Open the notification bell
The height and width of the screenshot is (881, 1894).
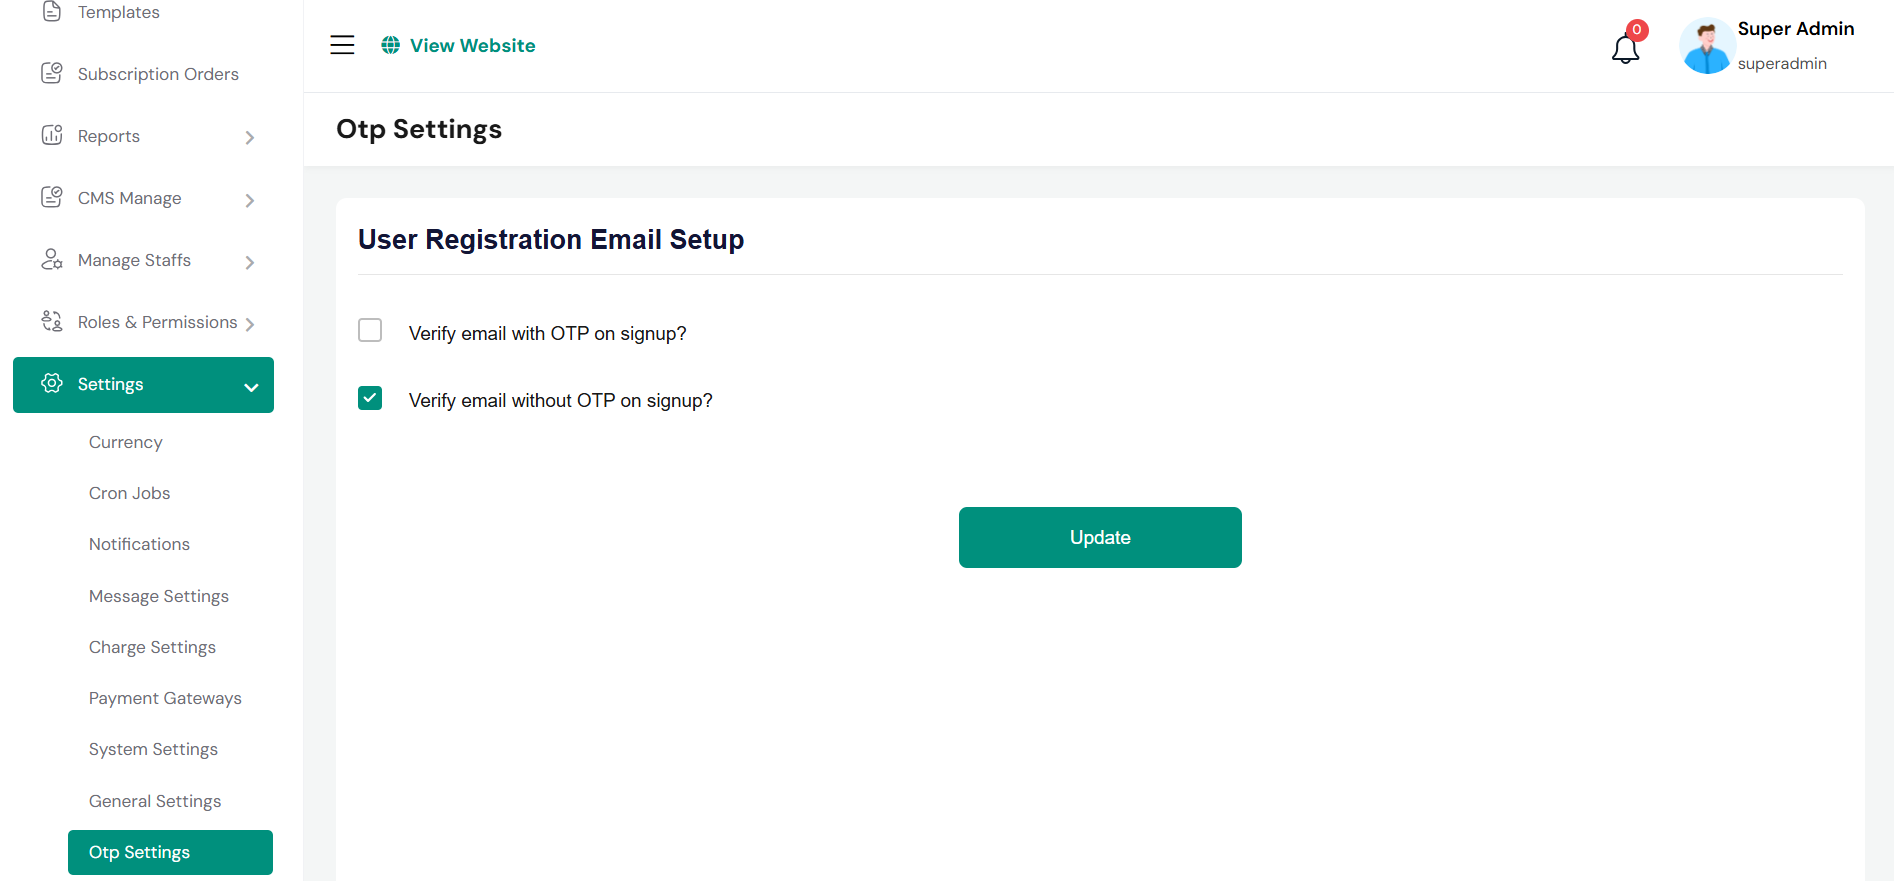click(x=1625, y=49)
